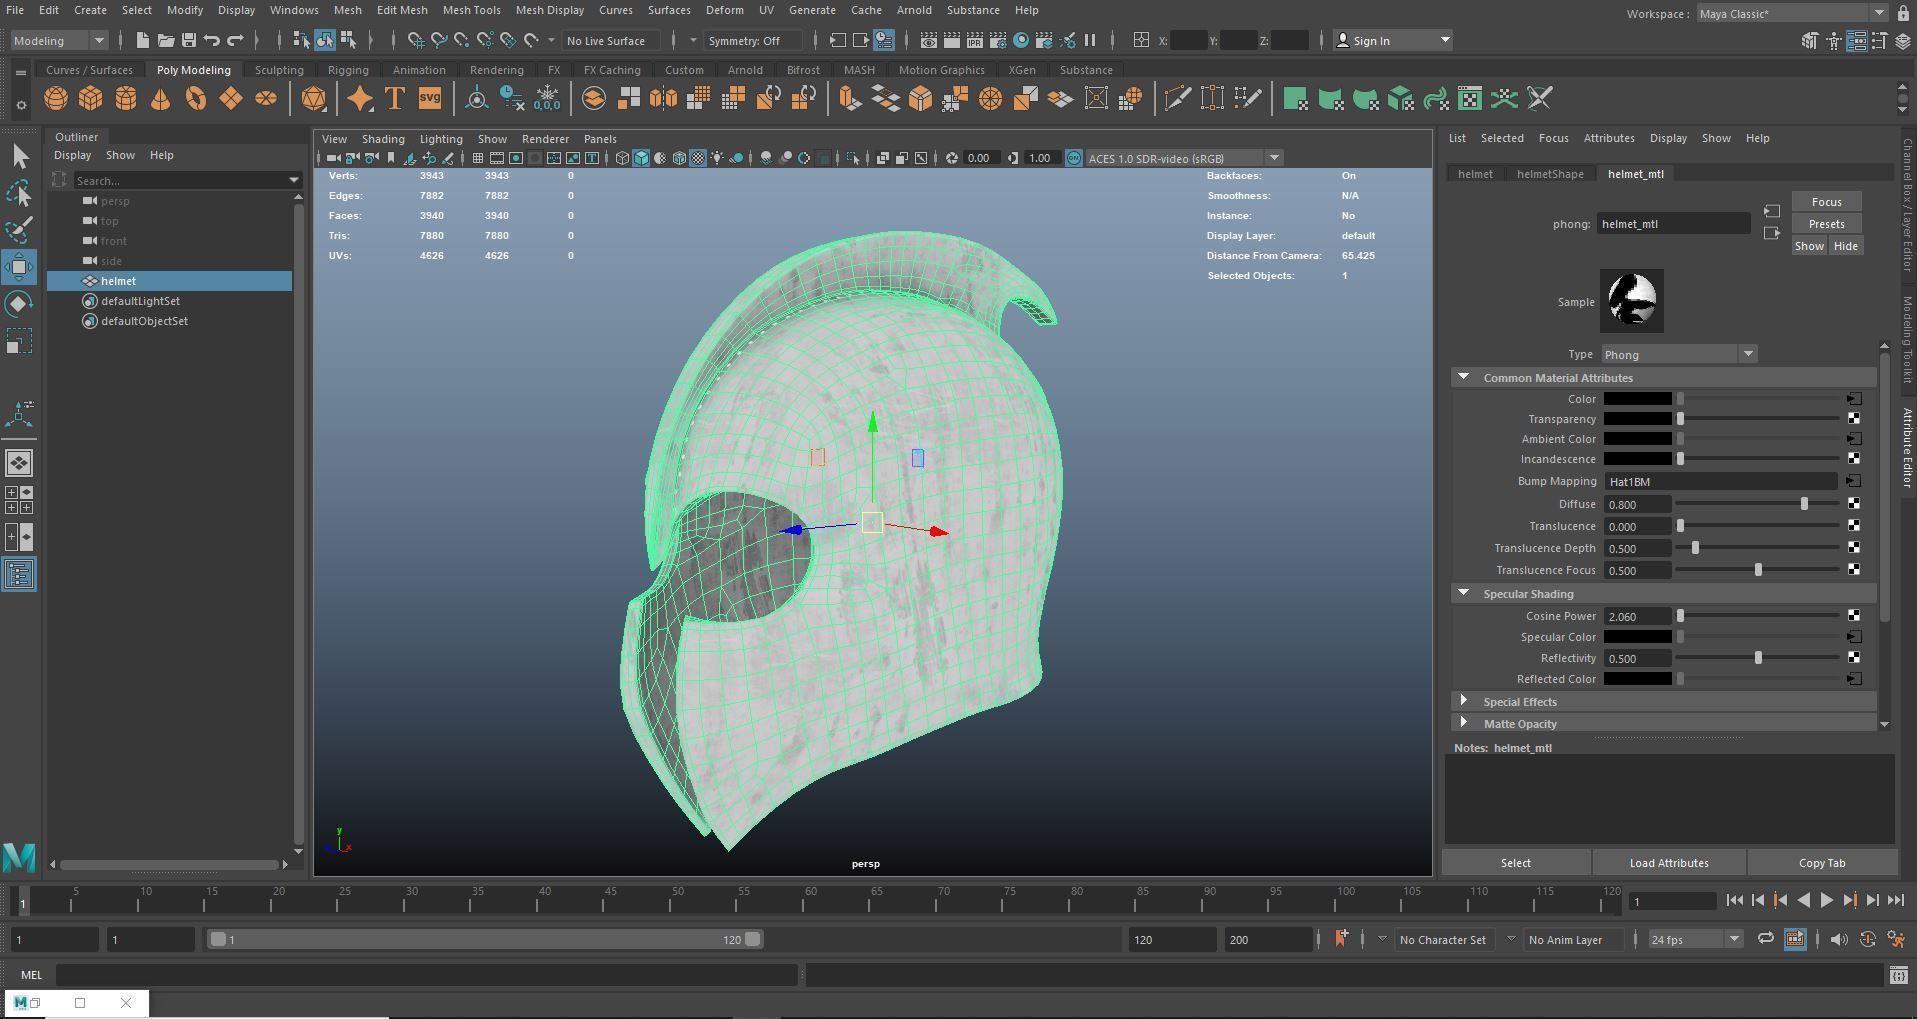
Task: Adjust the Reflectivity slider handle
Action: point(1758,658)
